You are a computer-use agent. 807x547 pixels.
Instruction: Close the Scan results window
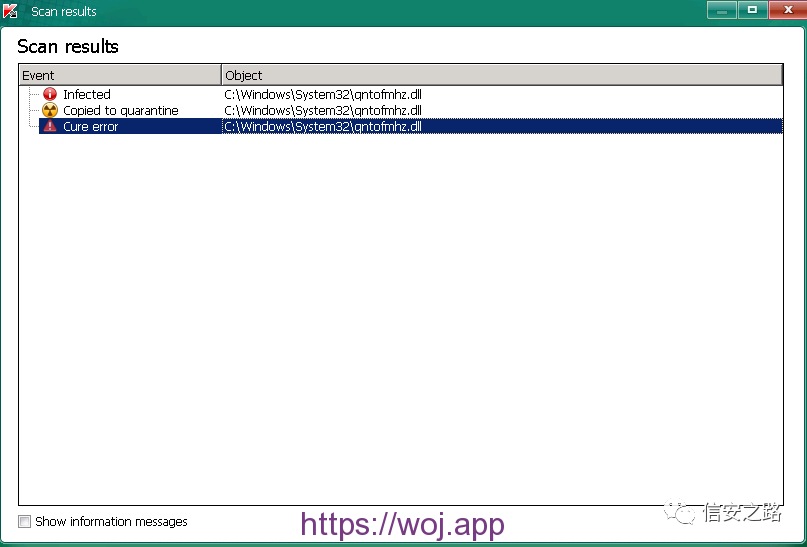pos(787,10)
